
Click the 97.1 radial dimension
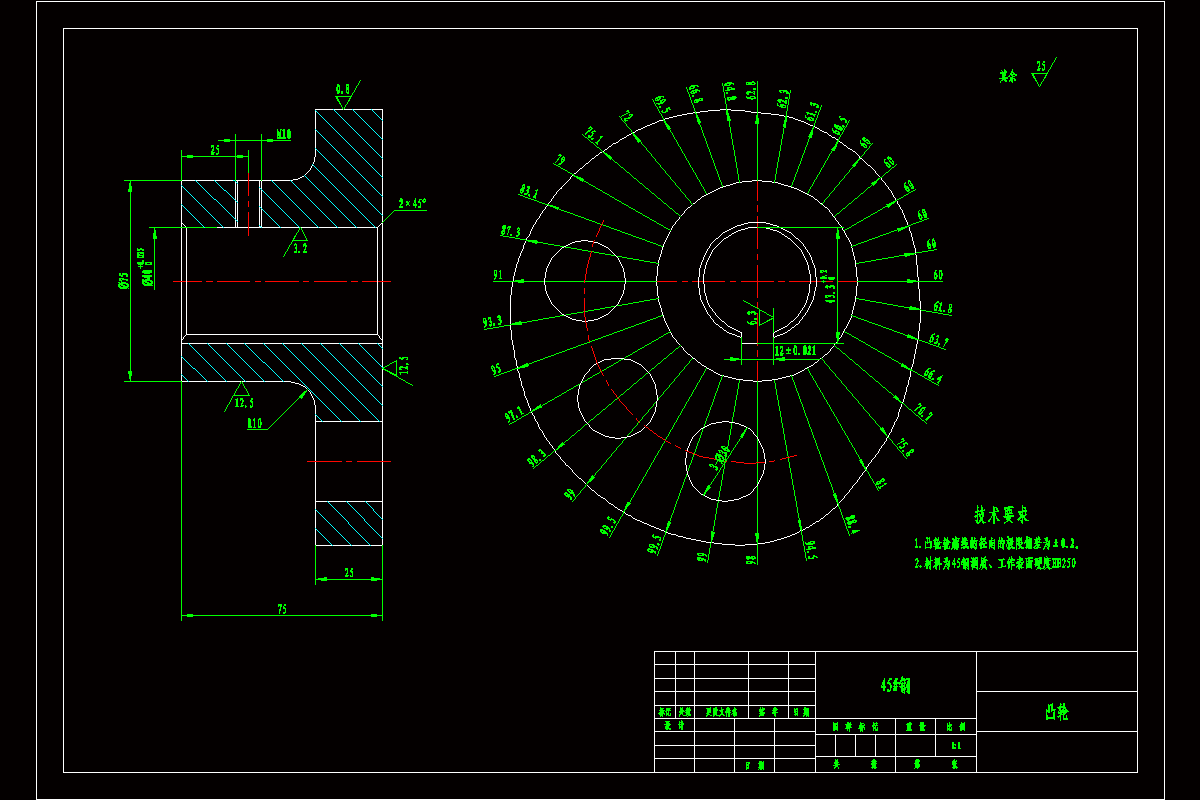click(514, 413)
